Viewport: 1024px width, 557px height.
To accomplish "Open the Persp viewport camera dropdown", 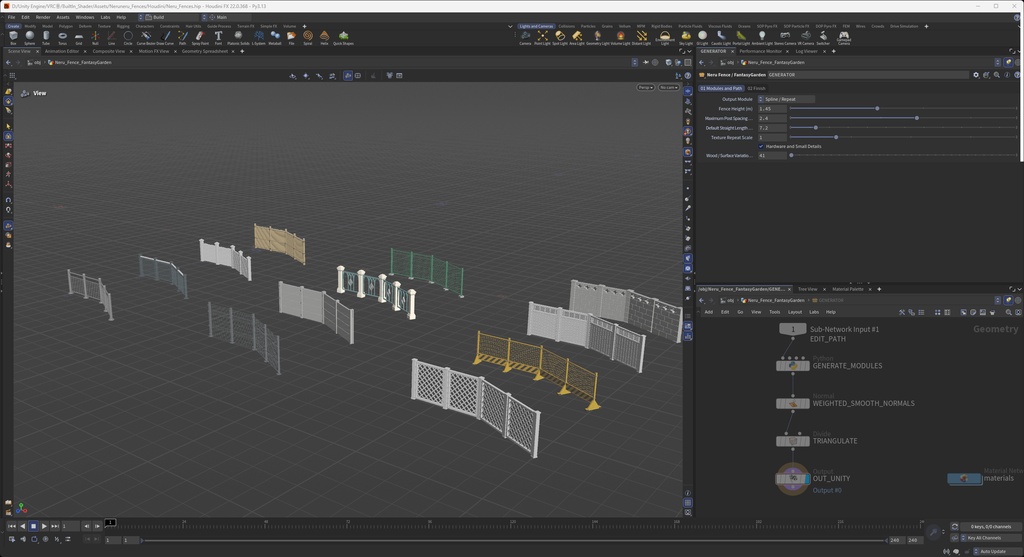I will point(645,88).
